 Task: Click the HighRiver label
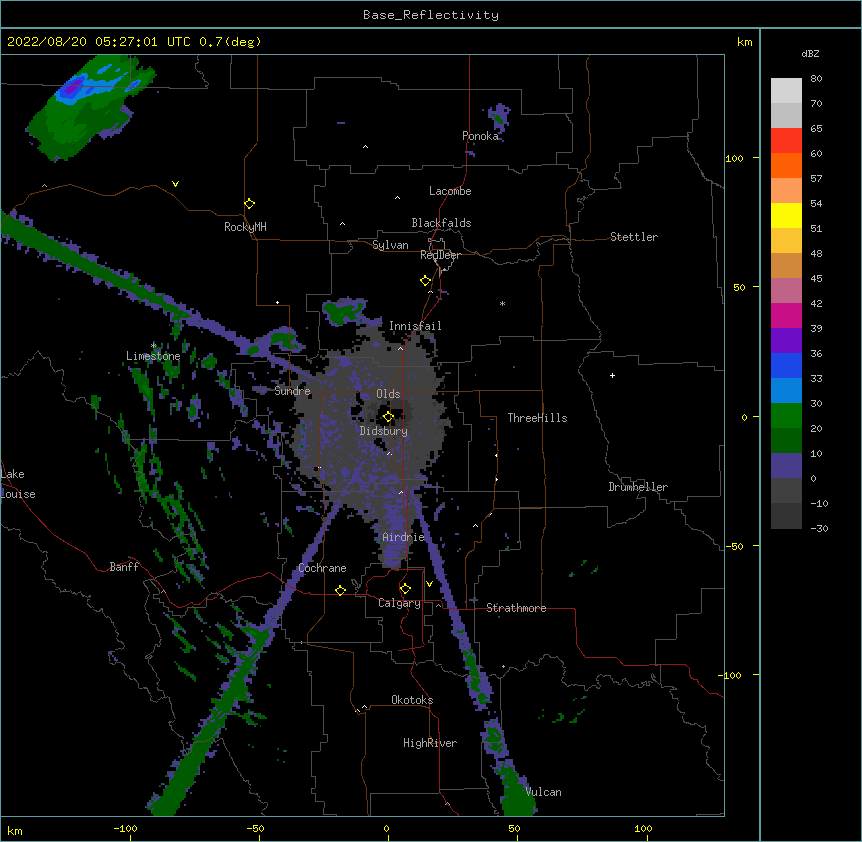click(x=430, y=743)
